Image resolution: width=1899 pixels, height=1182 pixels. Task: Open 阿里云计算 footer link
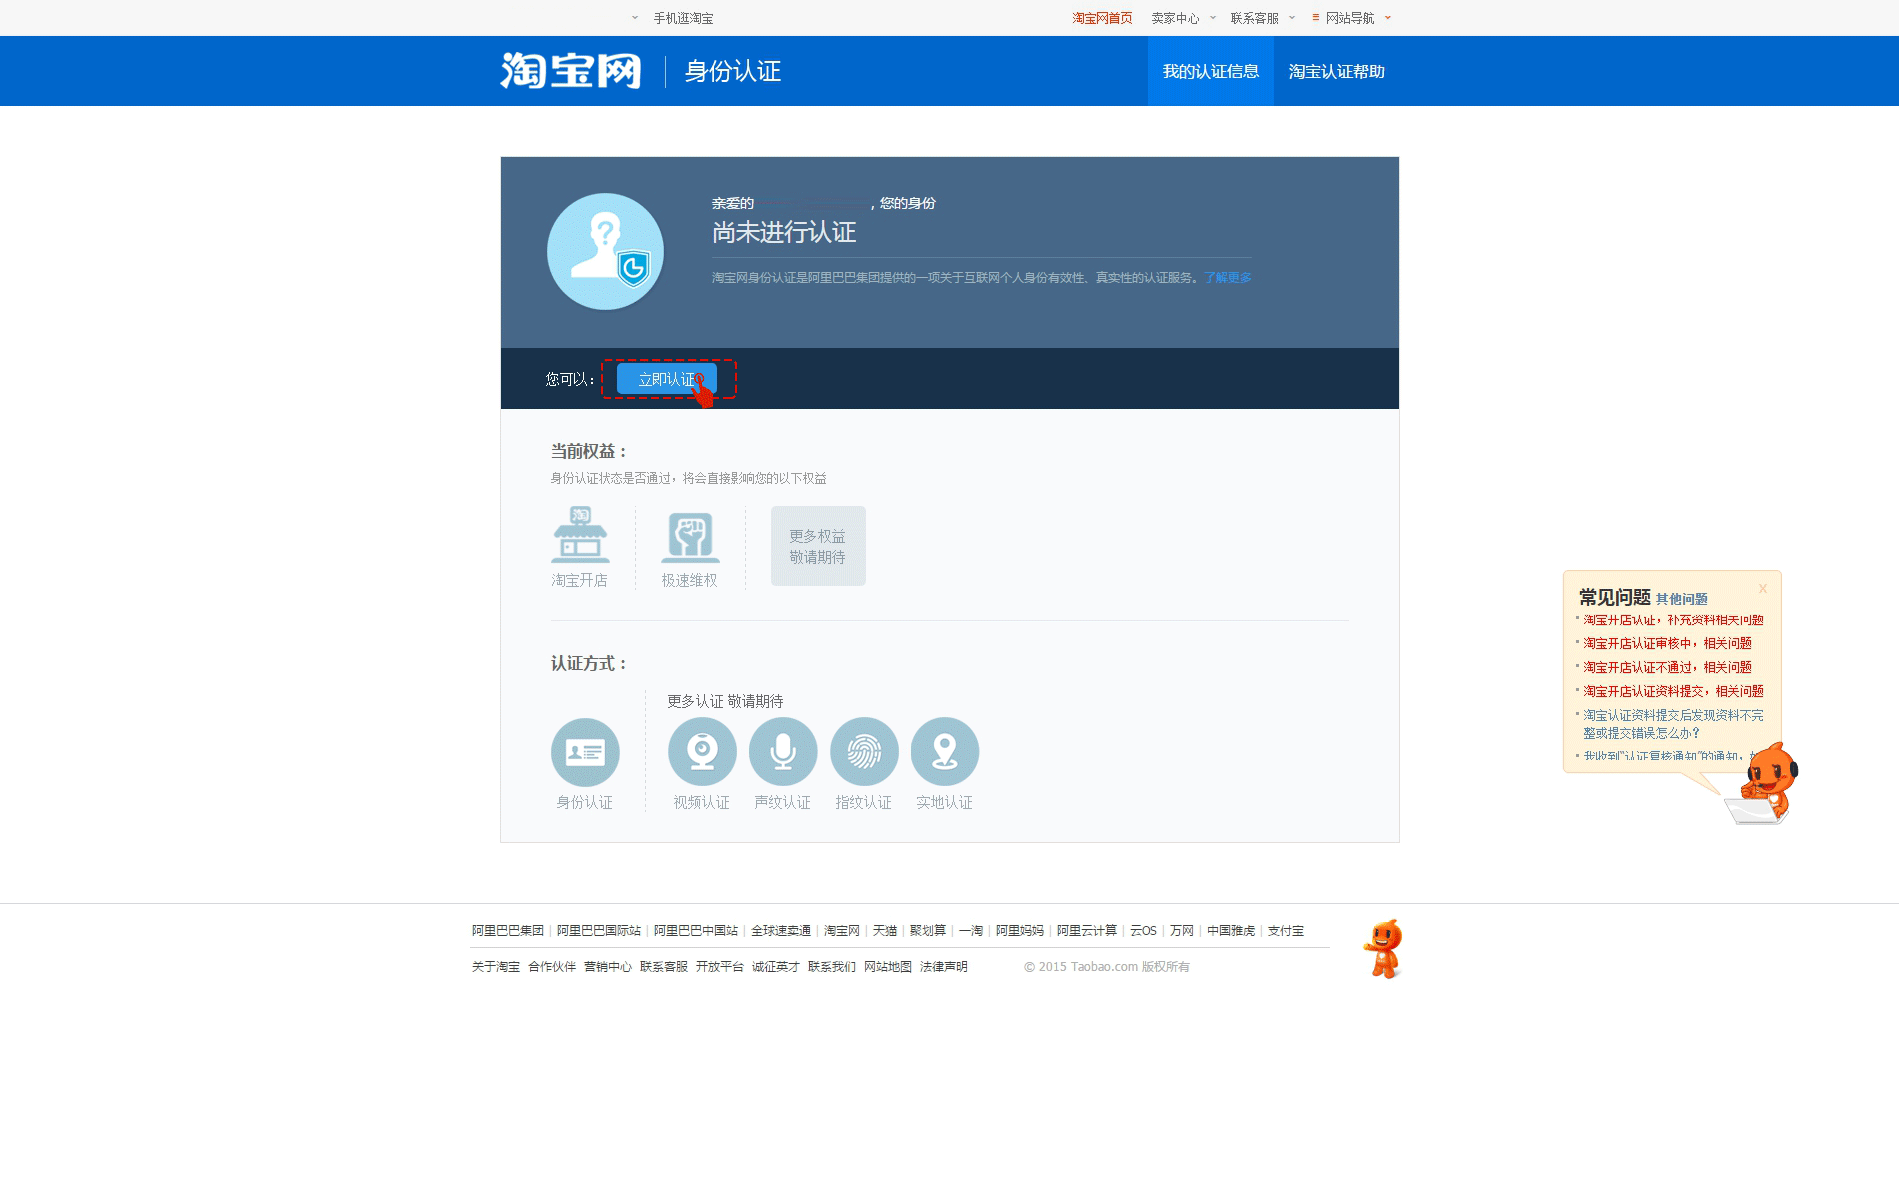[1087, 930]
